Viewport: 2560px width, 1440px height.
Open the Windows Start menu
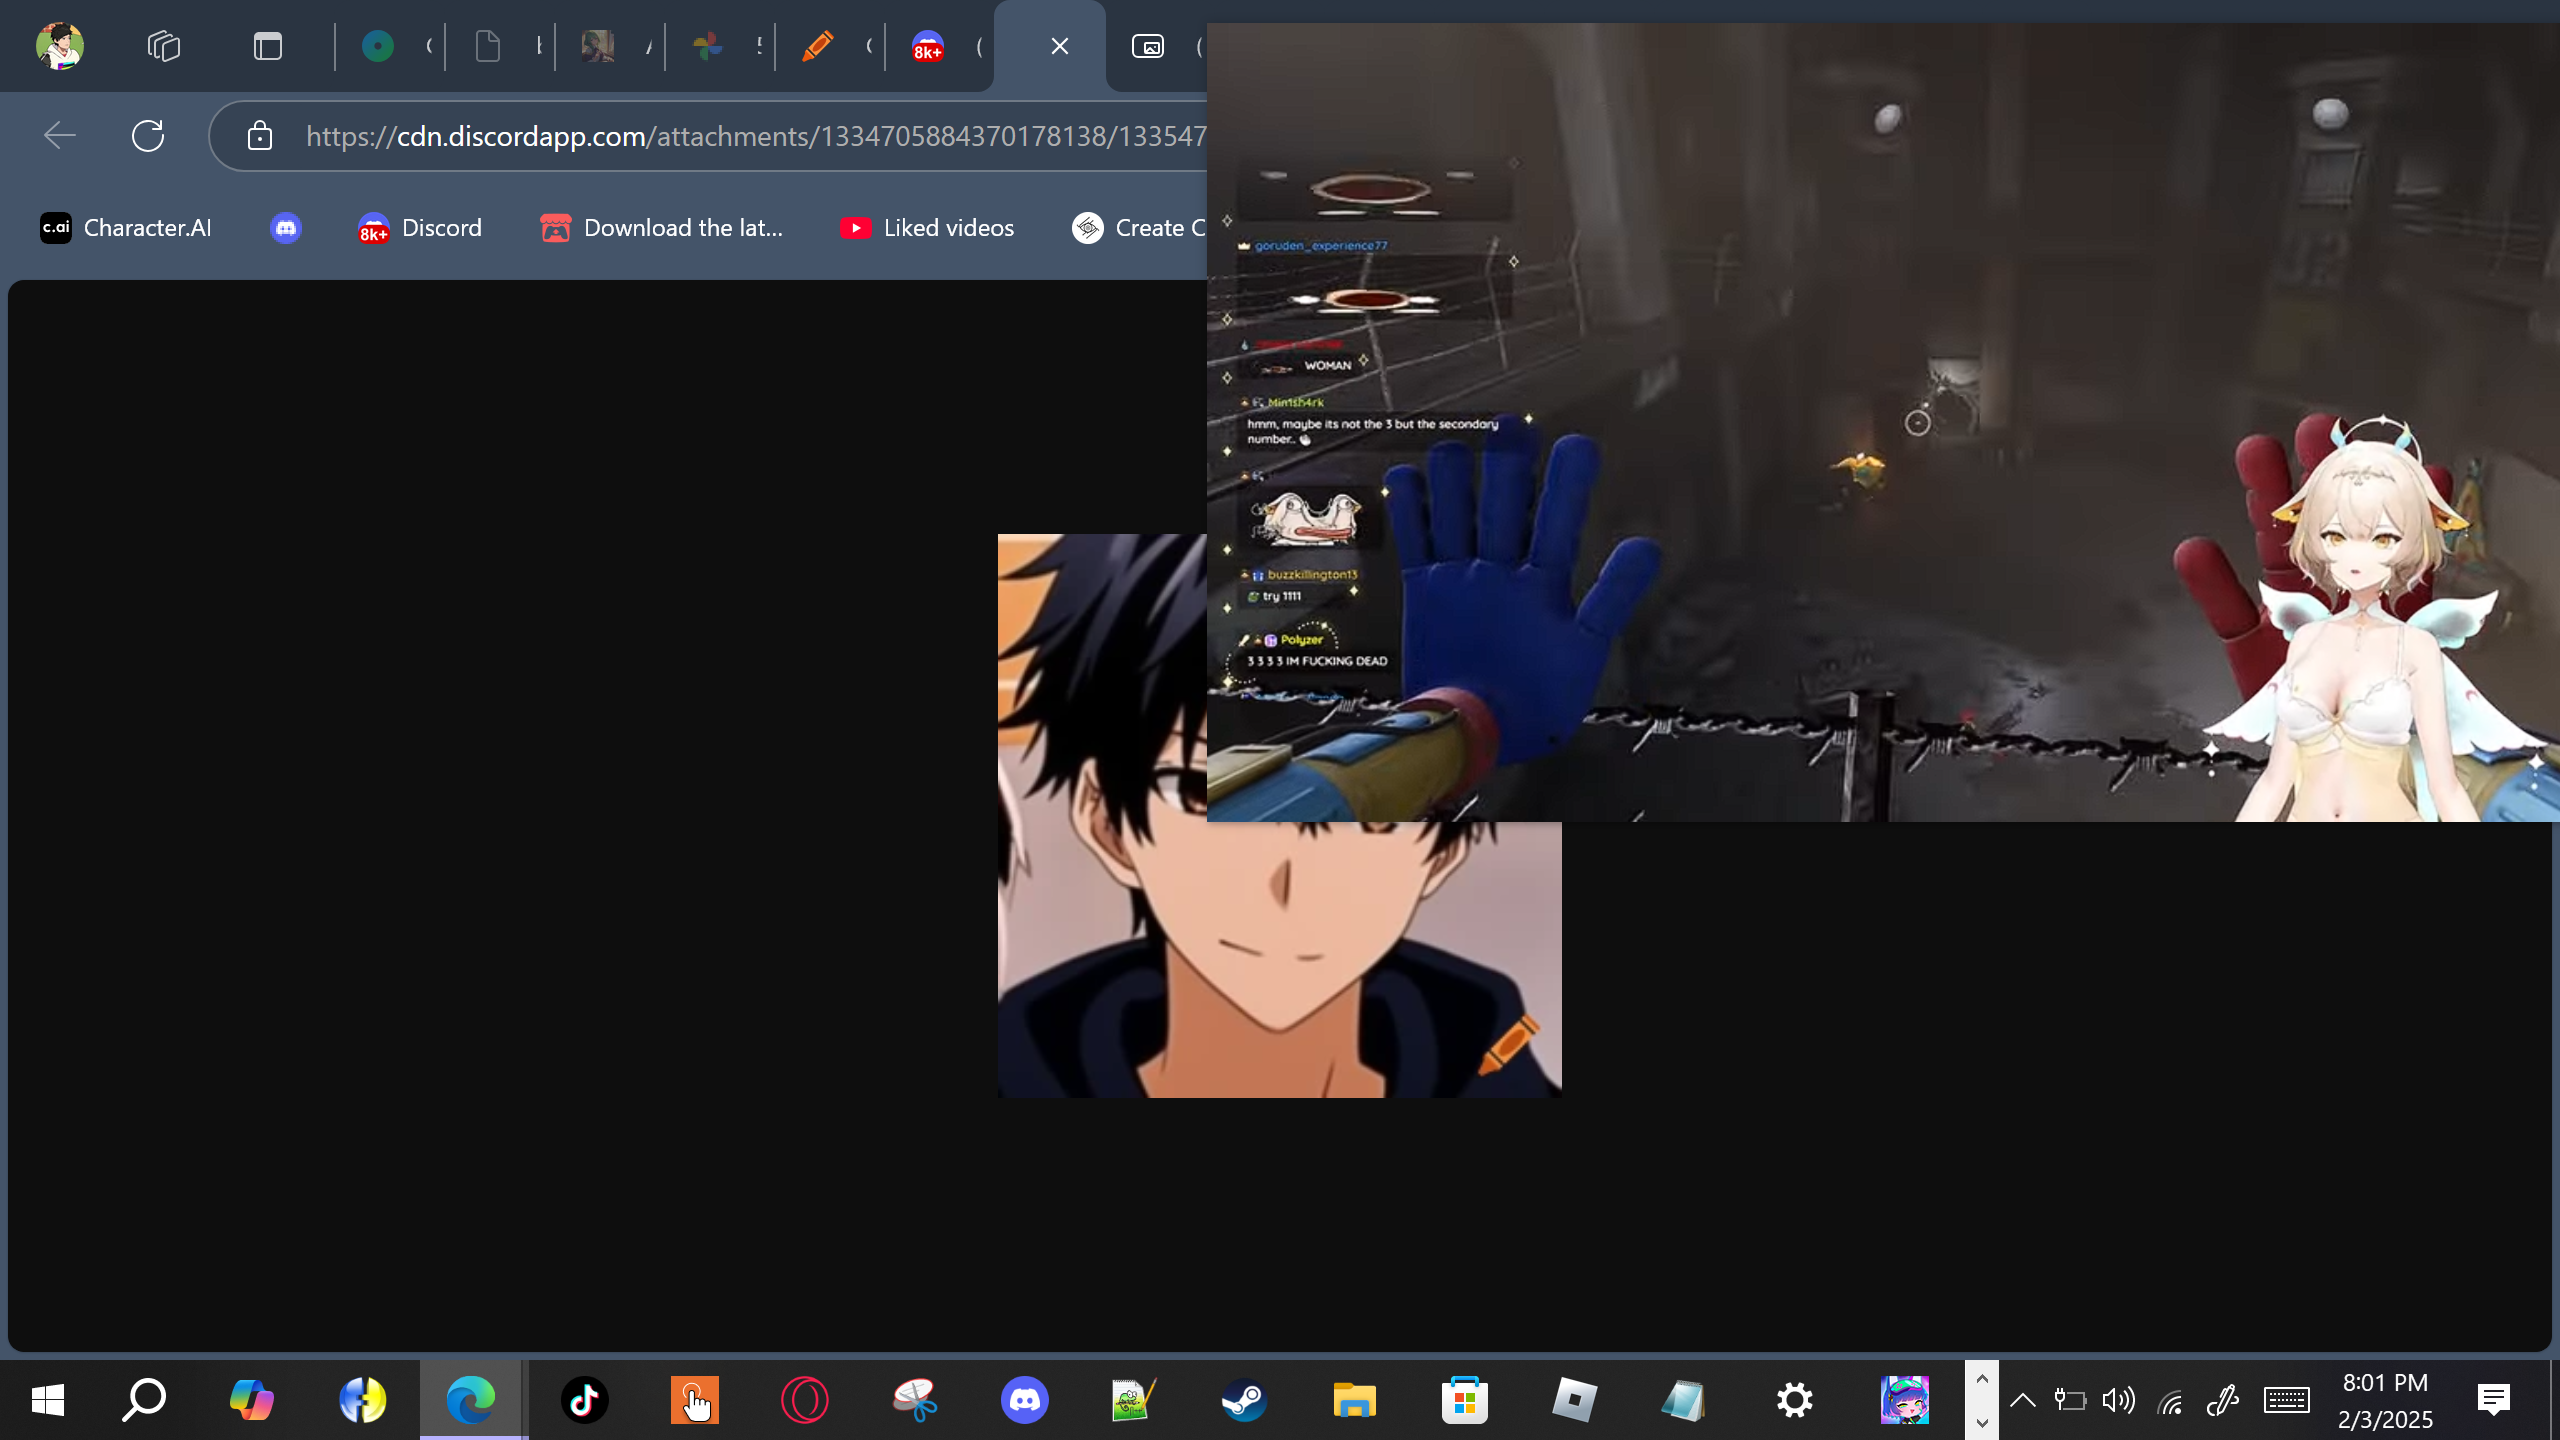[x=48, y=1400]
